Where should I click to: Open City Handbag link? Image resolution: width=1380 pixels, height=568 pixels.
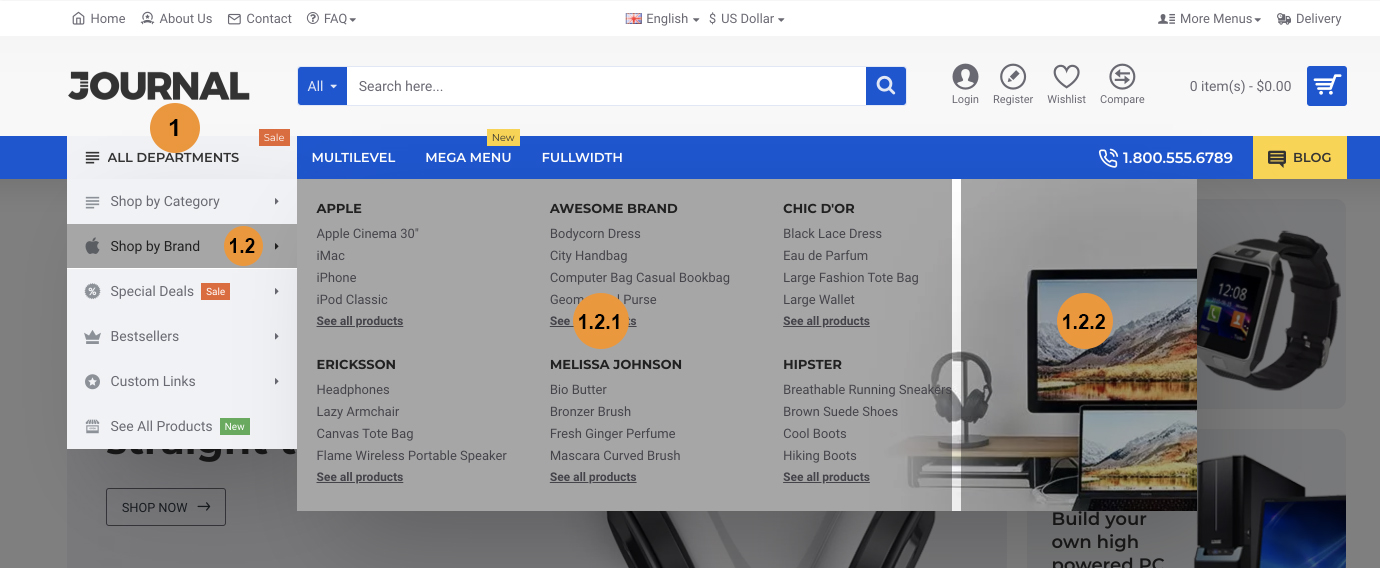click(589, 255)
